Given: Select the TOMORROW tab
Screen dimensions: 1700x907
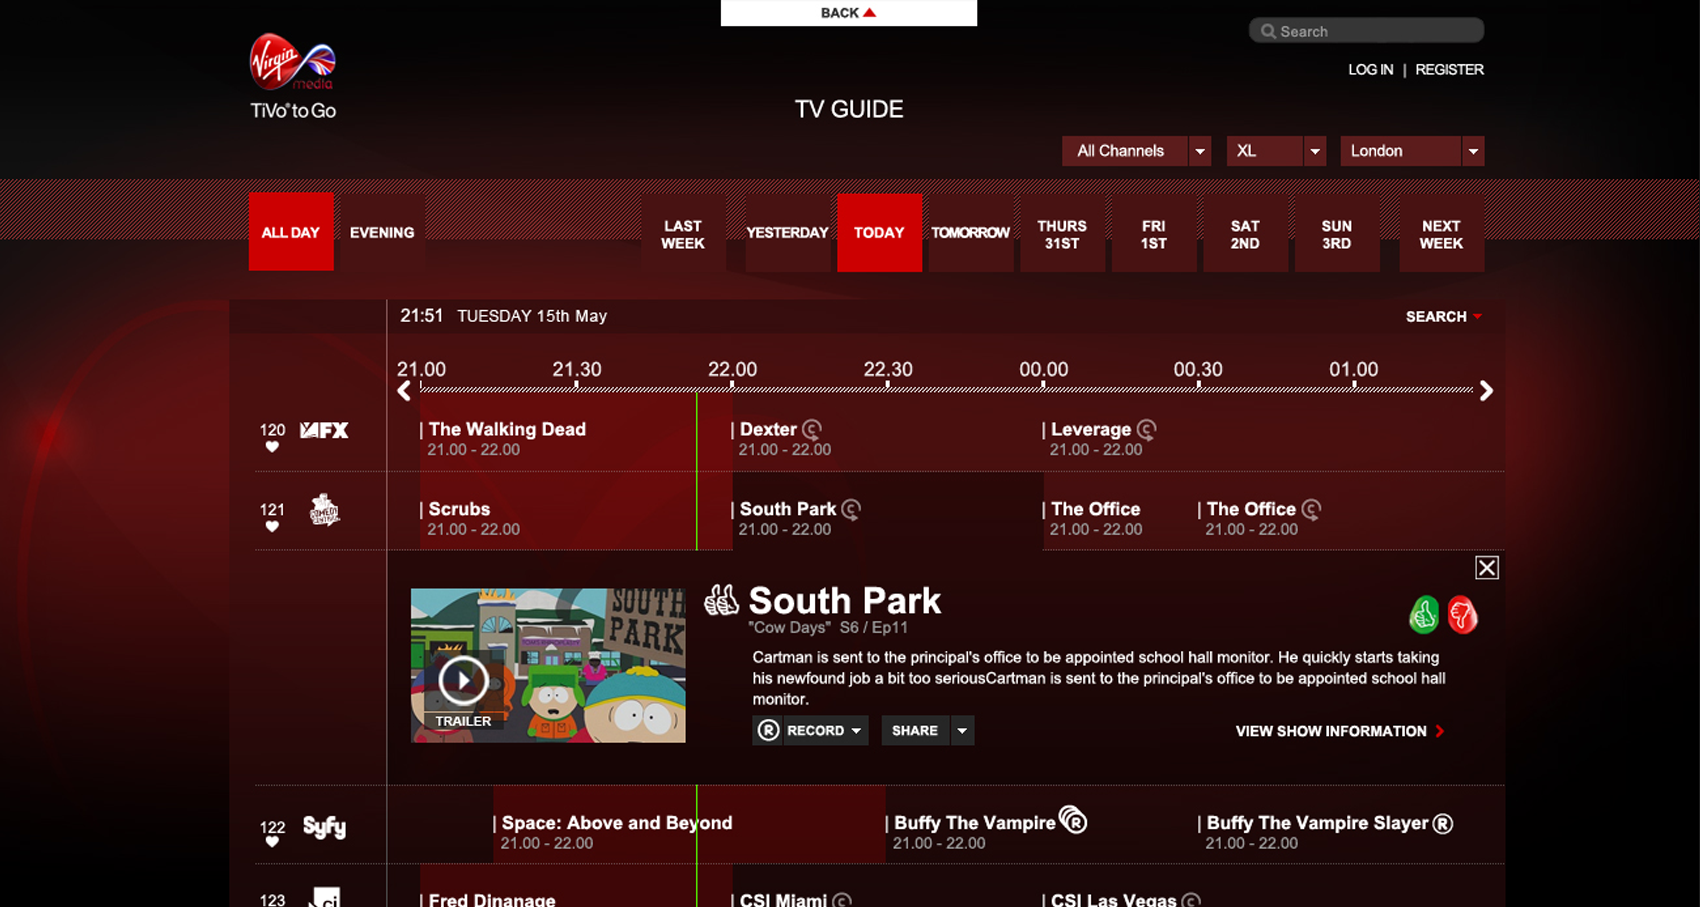Looking at the screenshot, I should (970, 234).
